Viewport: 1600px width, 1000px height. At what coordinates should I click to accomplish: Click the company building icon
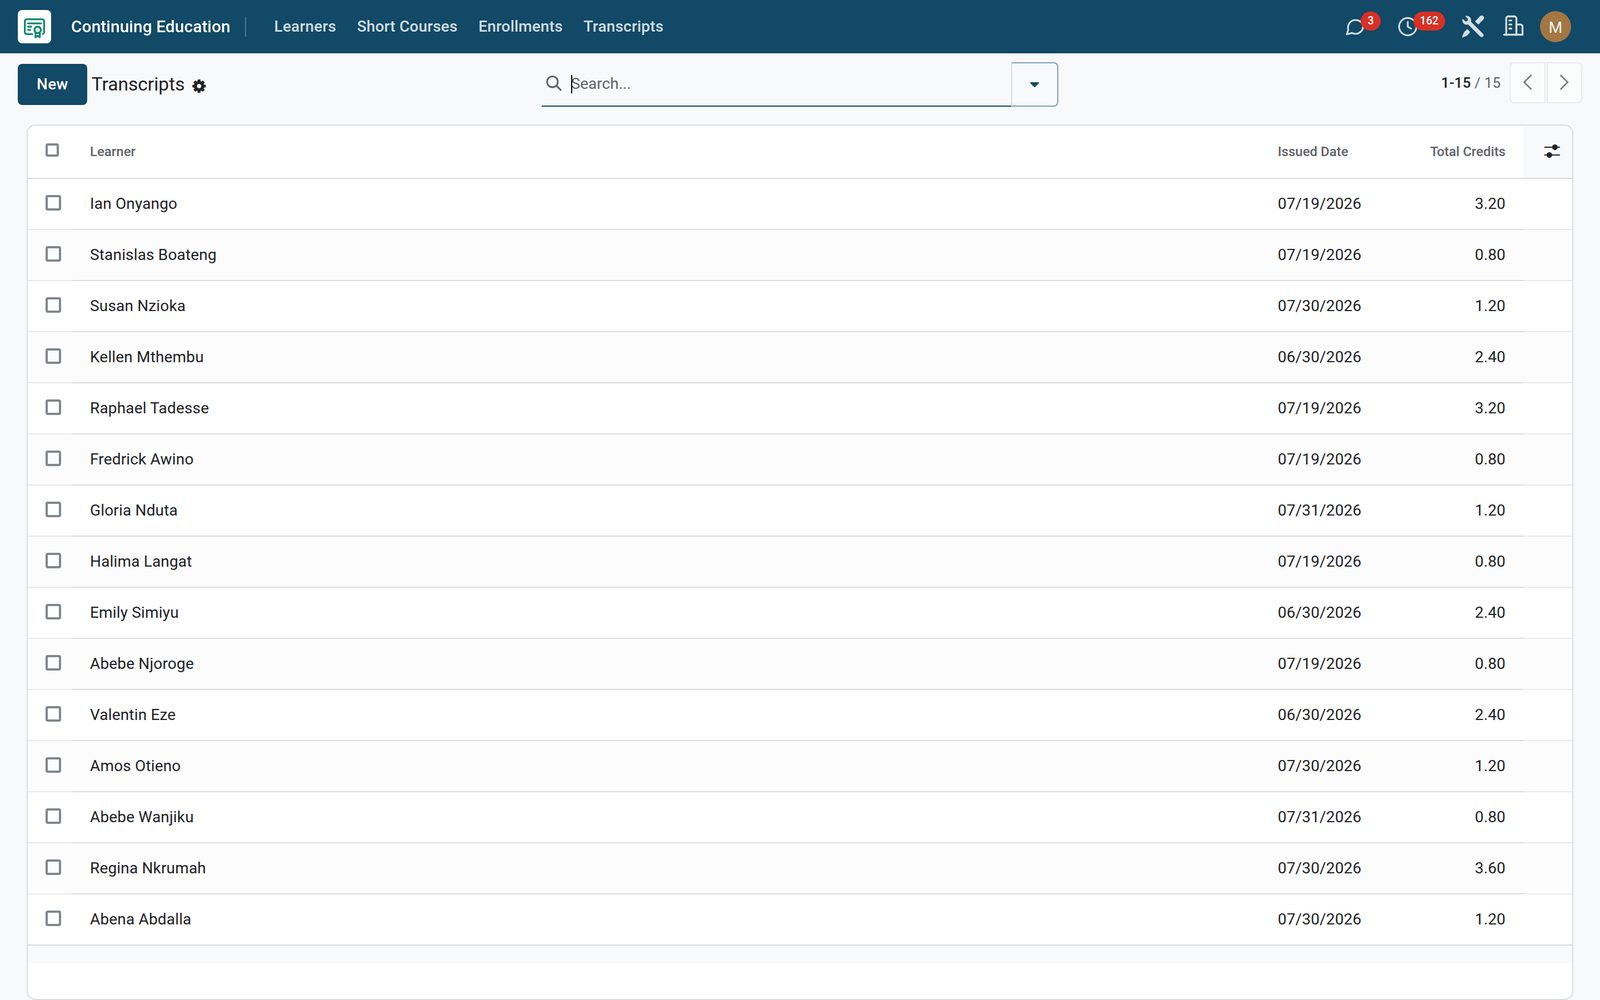[1514, 27]
